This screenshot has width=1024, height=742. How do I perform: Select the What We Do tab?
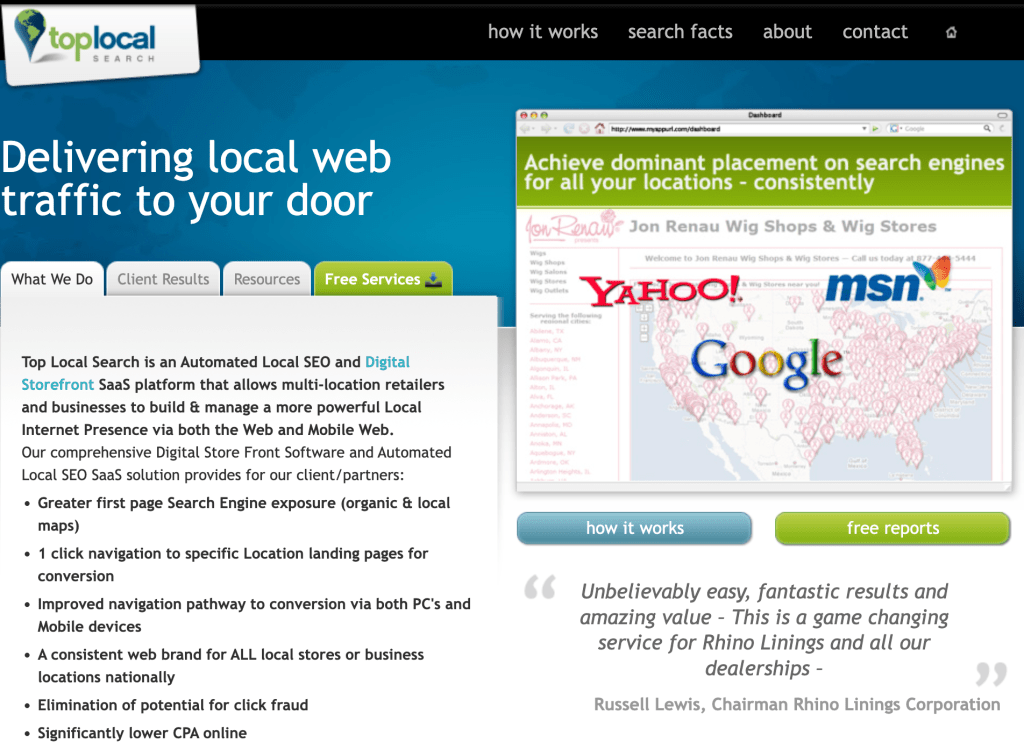click(52, 280)
